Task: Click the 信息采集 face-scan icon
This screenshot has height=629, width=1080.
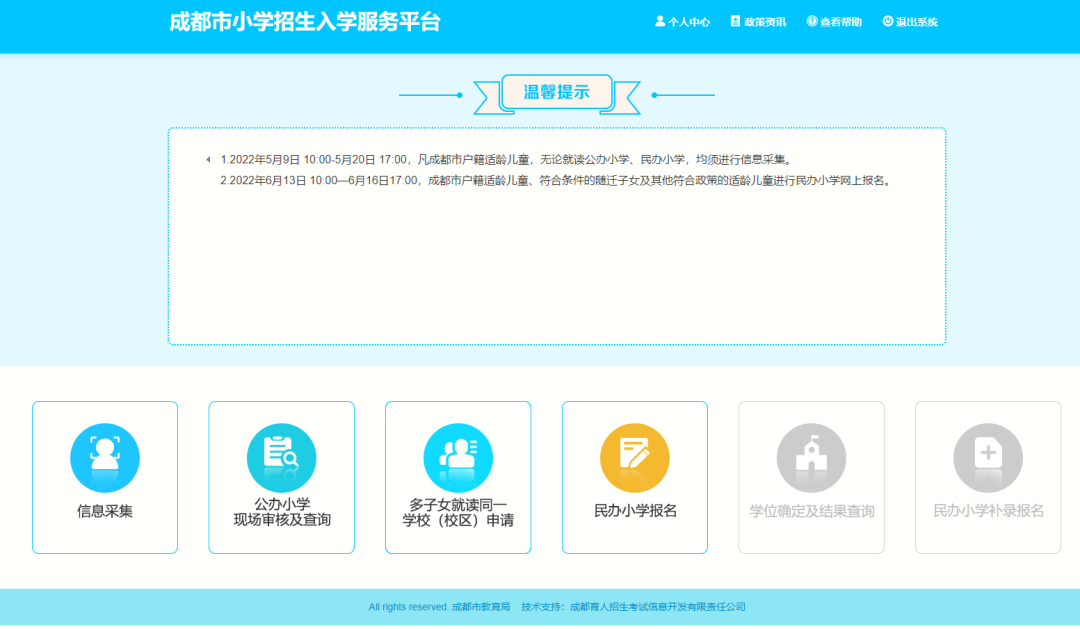Action: click(105, 457)
